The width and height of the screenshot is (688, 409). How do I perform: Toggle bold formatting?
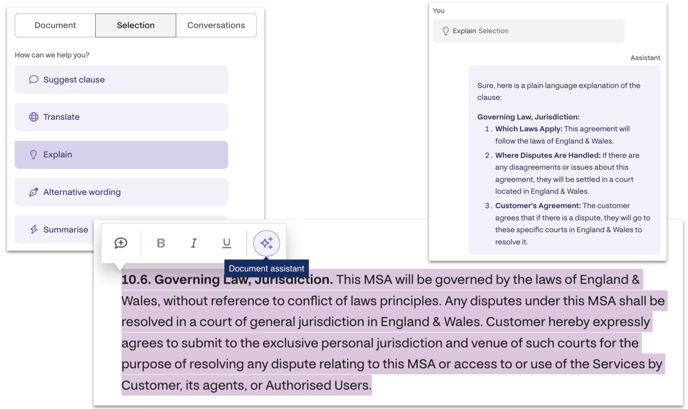[x=160, y=243]
